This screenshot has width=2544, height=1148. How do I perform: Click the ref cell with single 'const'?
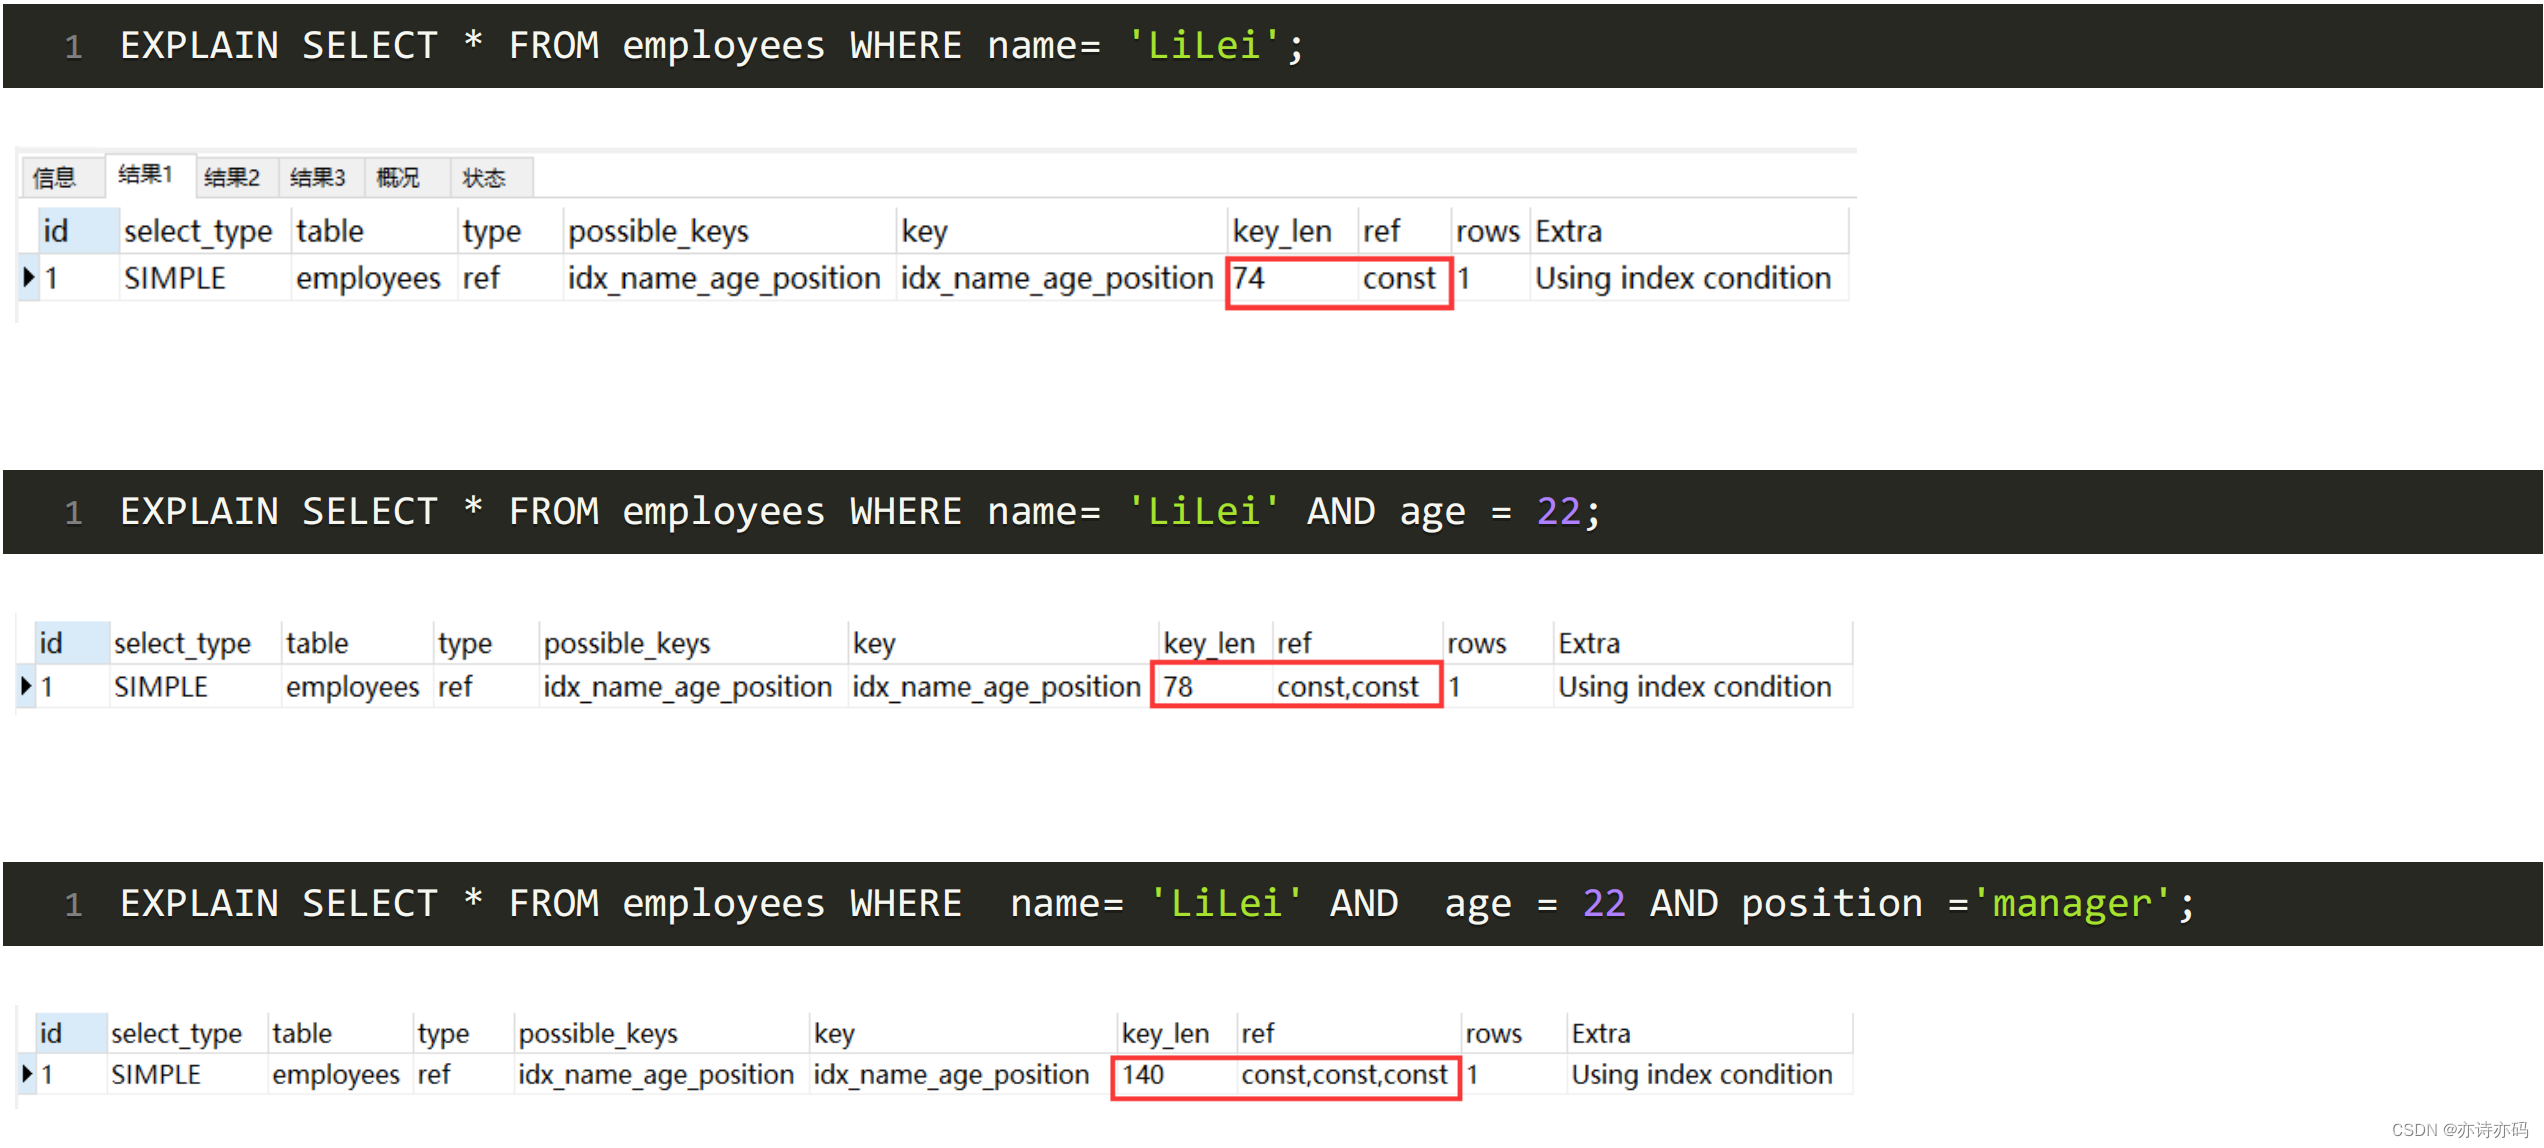click(1402, 278)
